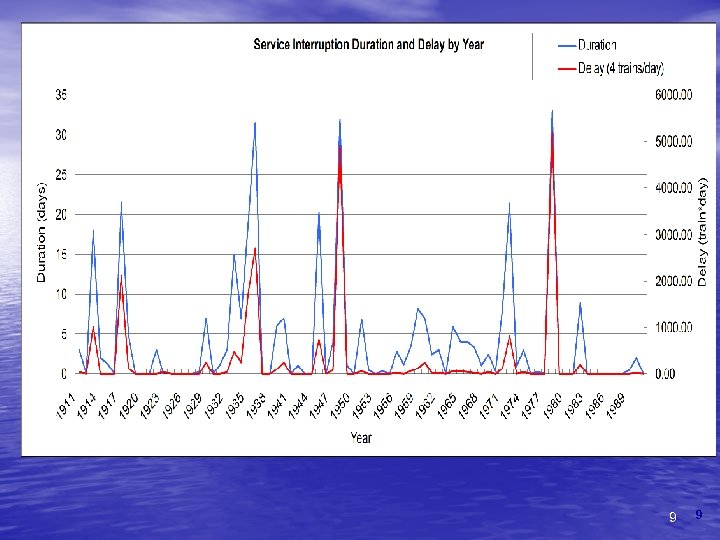
Task: Click the '1920' year label
Action: tap(129, 406)
